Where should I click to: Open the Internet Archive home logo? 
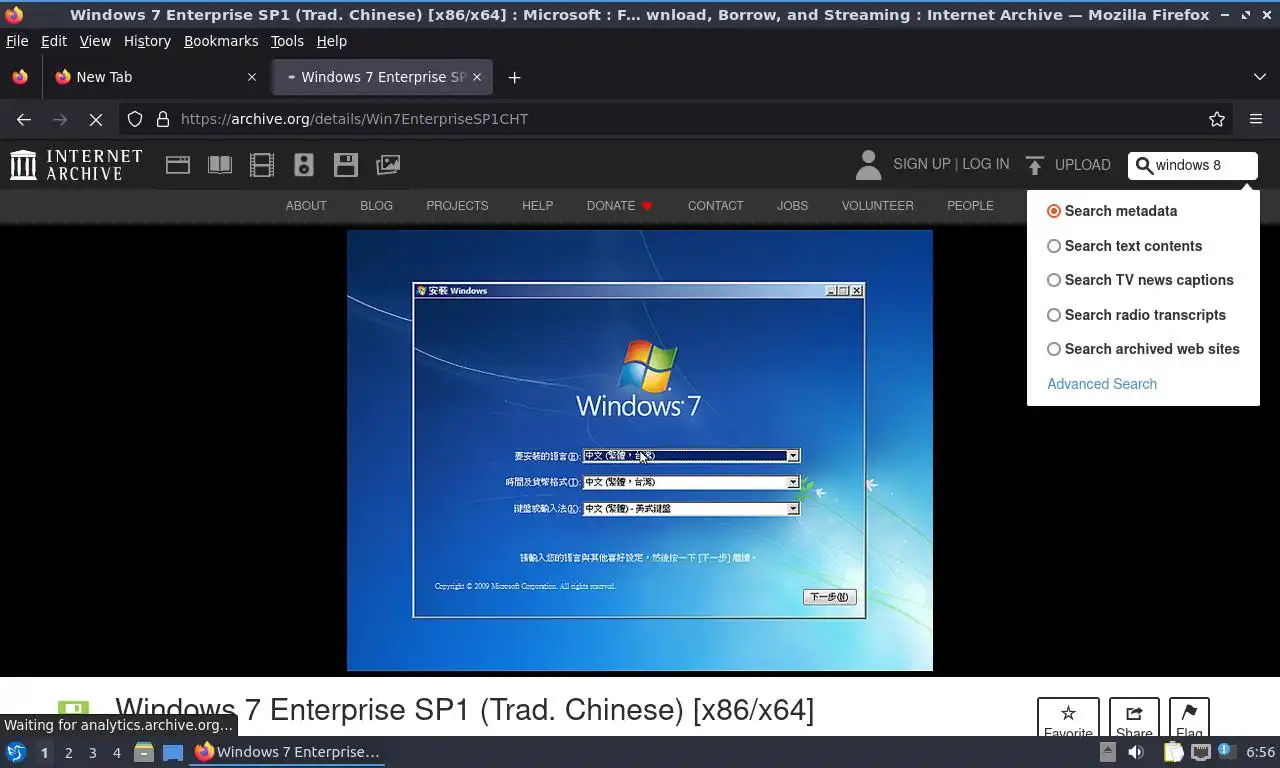[76, 165]
